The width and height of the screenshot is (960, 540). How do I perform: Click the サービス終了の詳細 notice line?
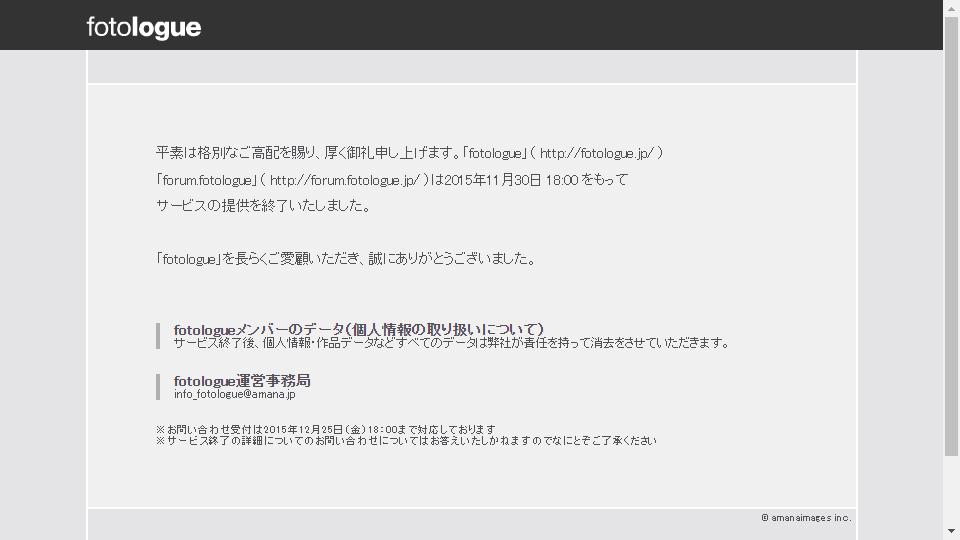point(406,440)
